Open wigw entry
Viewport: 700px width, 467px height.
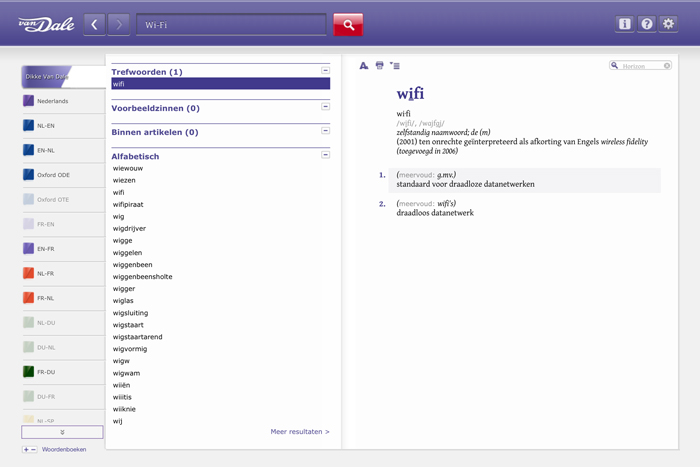[121, 361]
